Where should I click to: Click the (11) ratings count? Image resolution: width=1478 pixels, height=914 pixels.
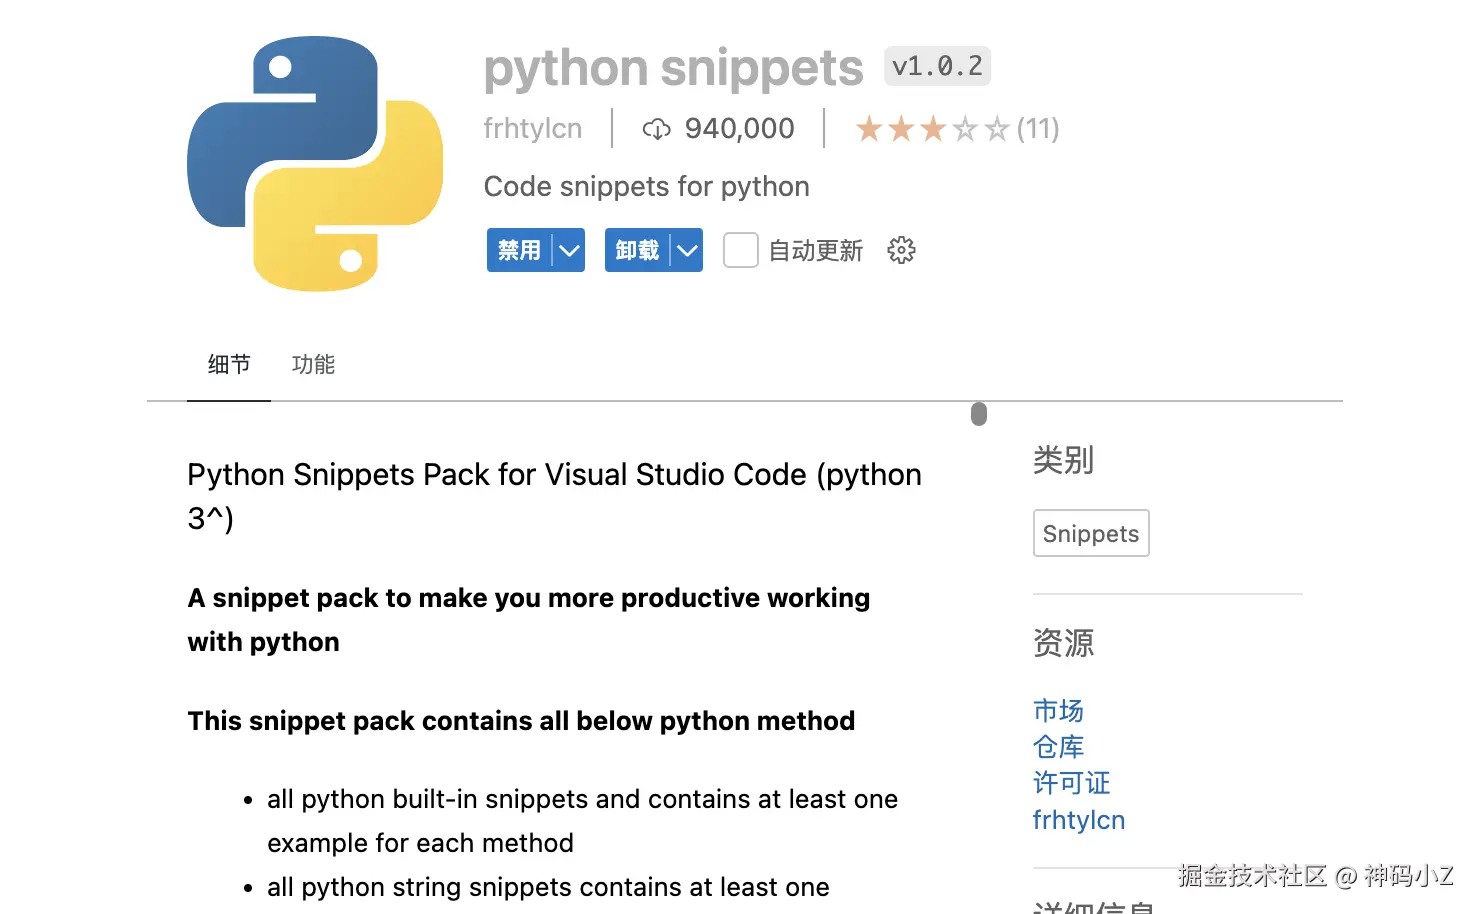1038,129
